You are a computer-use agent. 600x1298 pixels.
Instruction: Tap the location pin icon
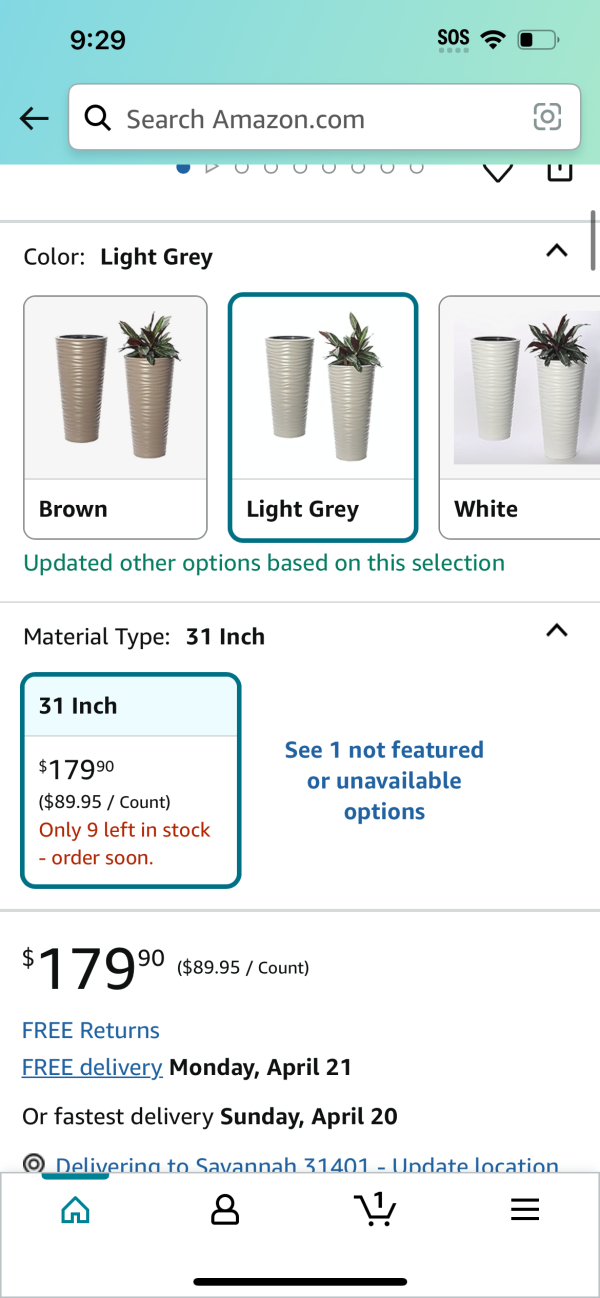[34, 1164]
